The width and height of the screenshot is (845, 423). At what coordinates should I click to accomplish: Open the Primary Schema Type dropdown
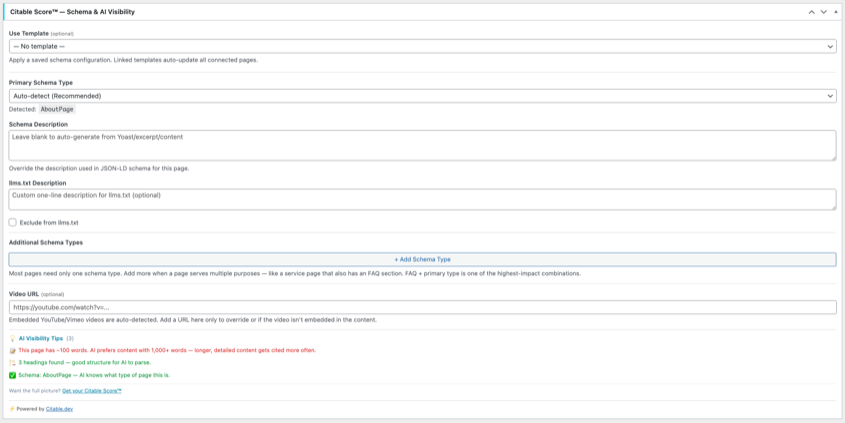pos(422,96)
